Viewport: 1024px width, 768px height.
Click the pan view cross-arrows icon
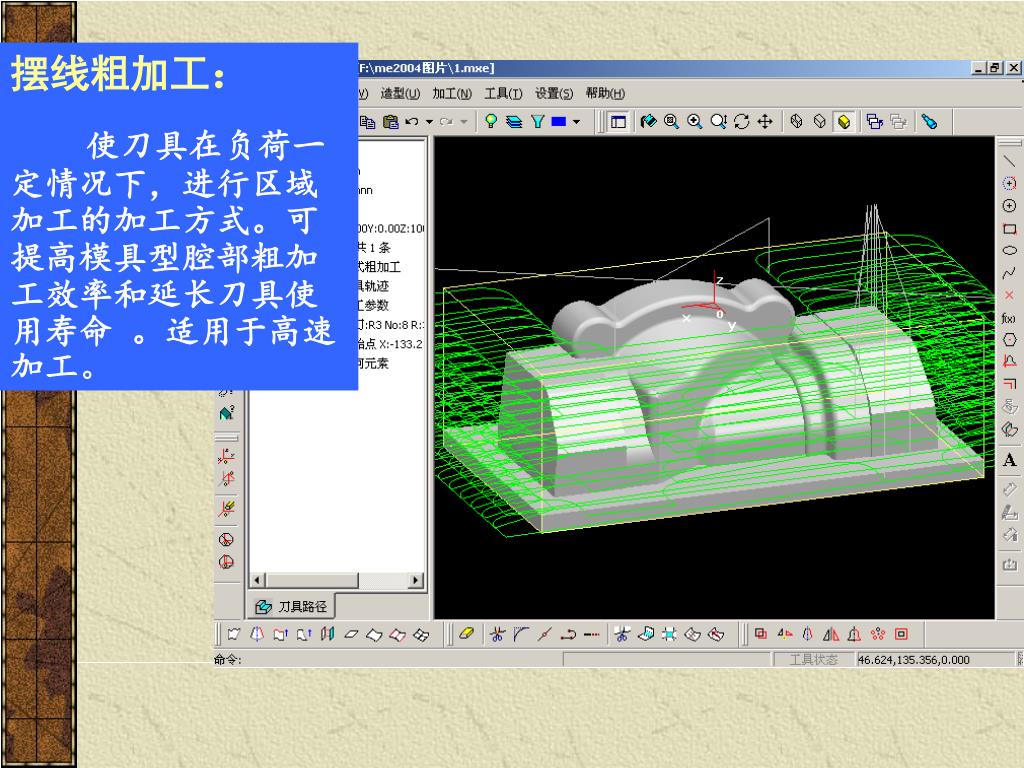pyautogui.click(x=765, y=121)
